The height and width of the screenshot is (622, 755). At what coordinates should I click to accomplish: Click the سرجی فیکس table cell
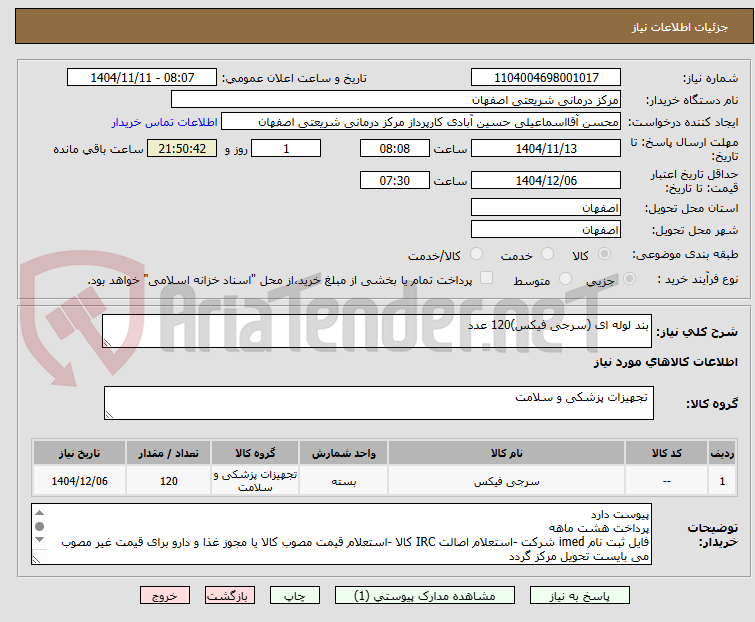click(x=506, y=480)
